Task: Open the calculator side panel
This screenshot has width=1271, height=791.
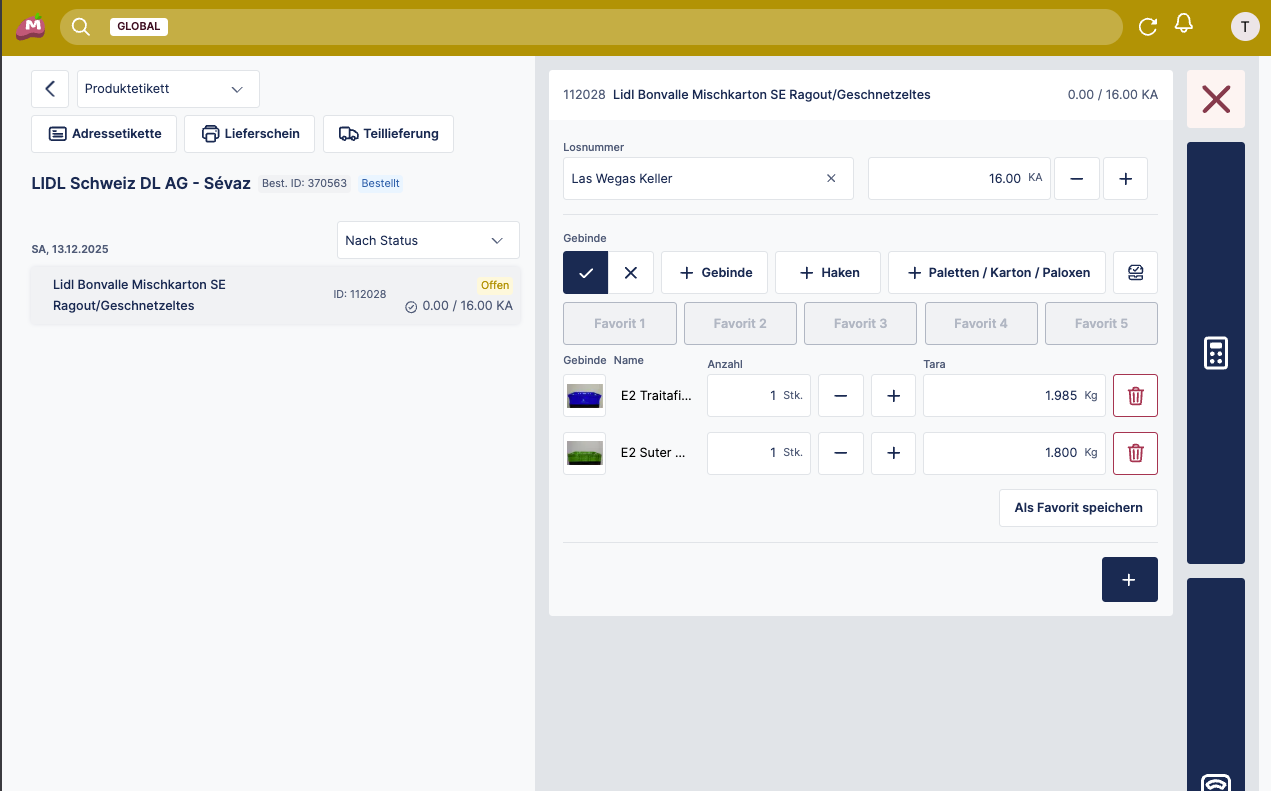Action: pos(1215,353)
